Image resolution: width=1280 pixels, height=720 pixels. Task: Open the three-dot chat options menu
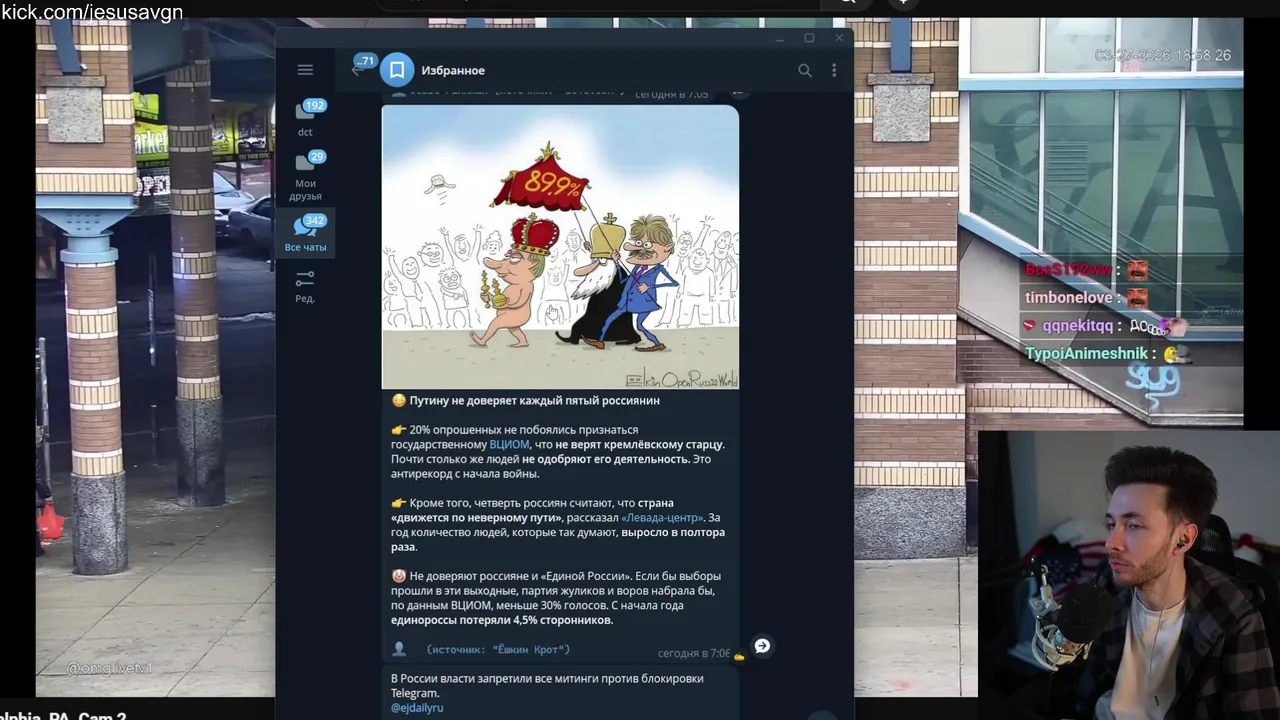pyautogui.click(x=834, y=70)
